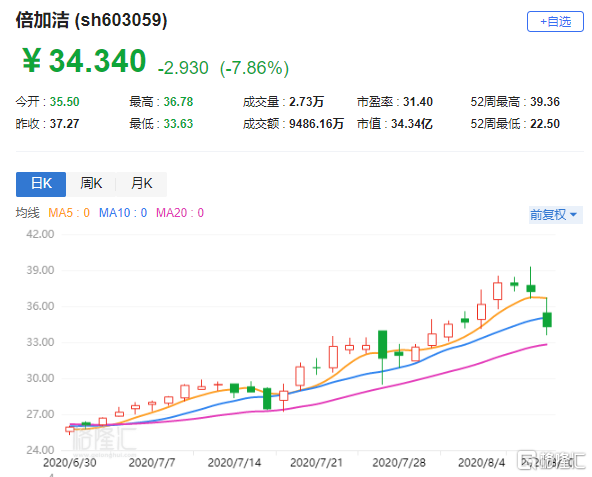592x477 pixels.
Task: Switch to the 日K daily chart tab
Action: [41, 184]
